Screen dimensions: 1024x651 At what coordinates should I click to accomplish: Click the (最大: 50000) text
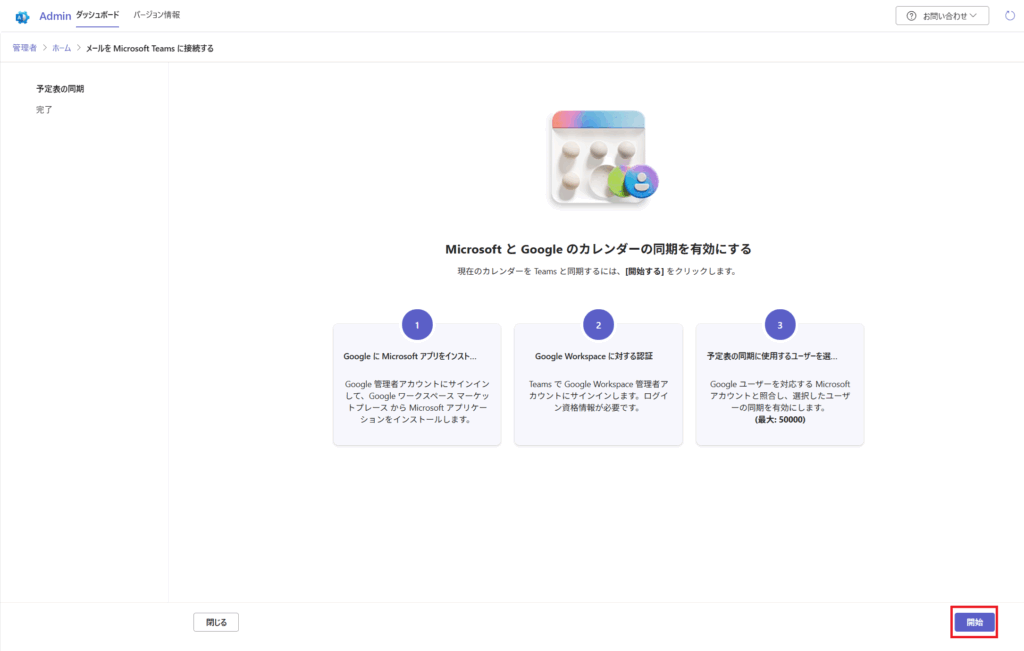click(x=780, y=420)
